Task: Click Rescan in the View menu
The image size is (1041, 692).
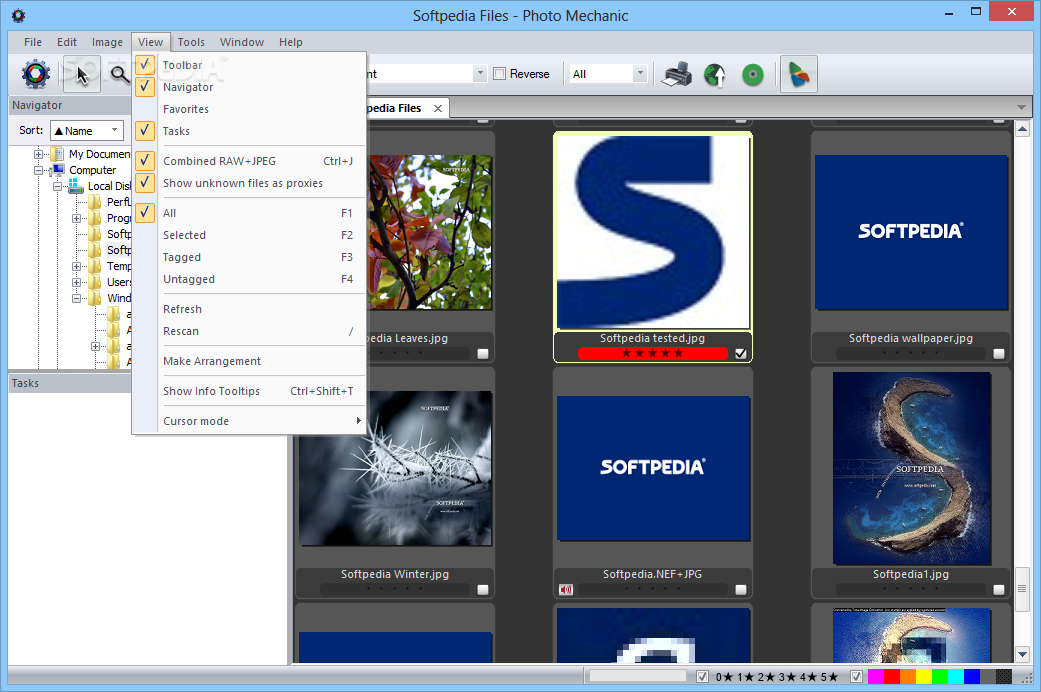Action: click(250, 331)
